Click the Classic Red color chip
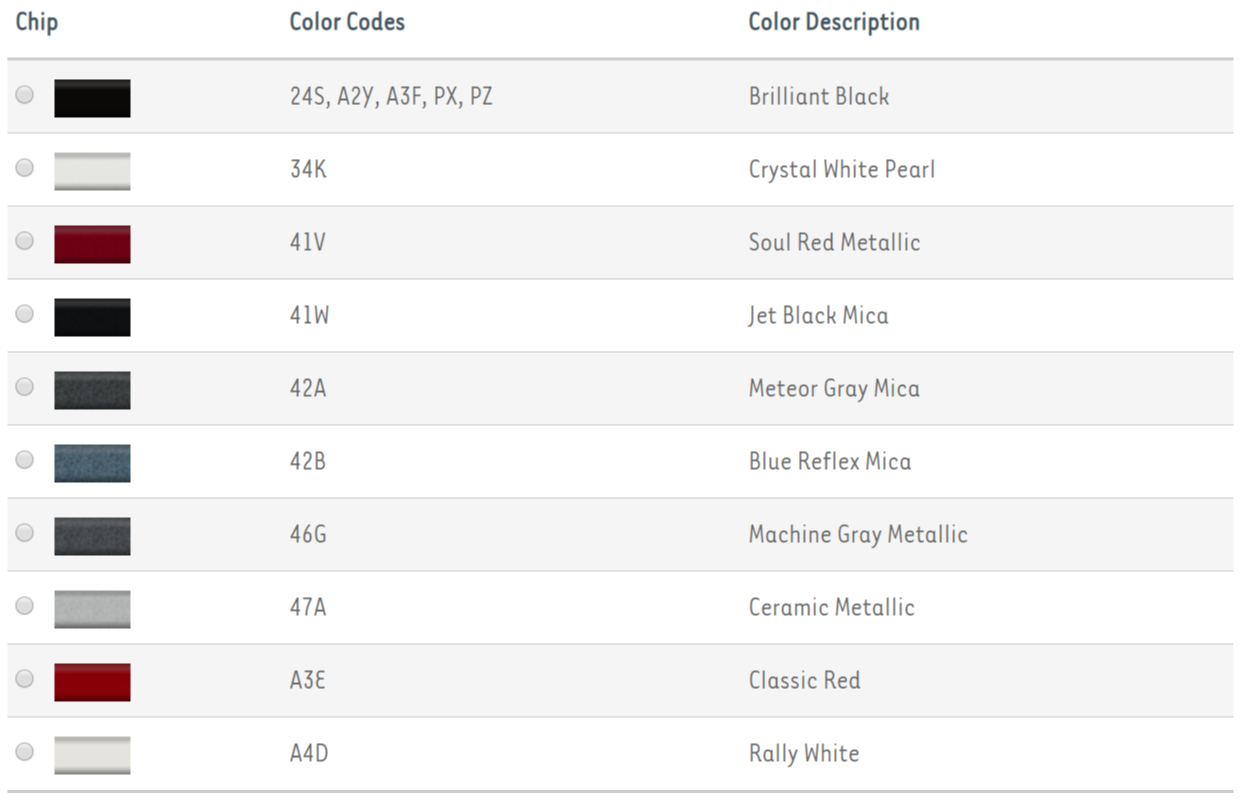The height and width of the screenshot is (802, 1240). (x=92, y=682)
